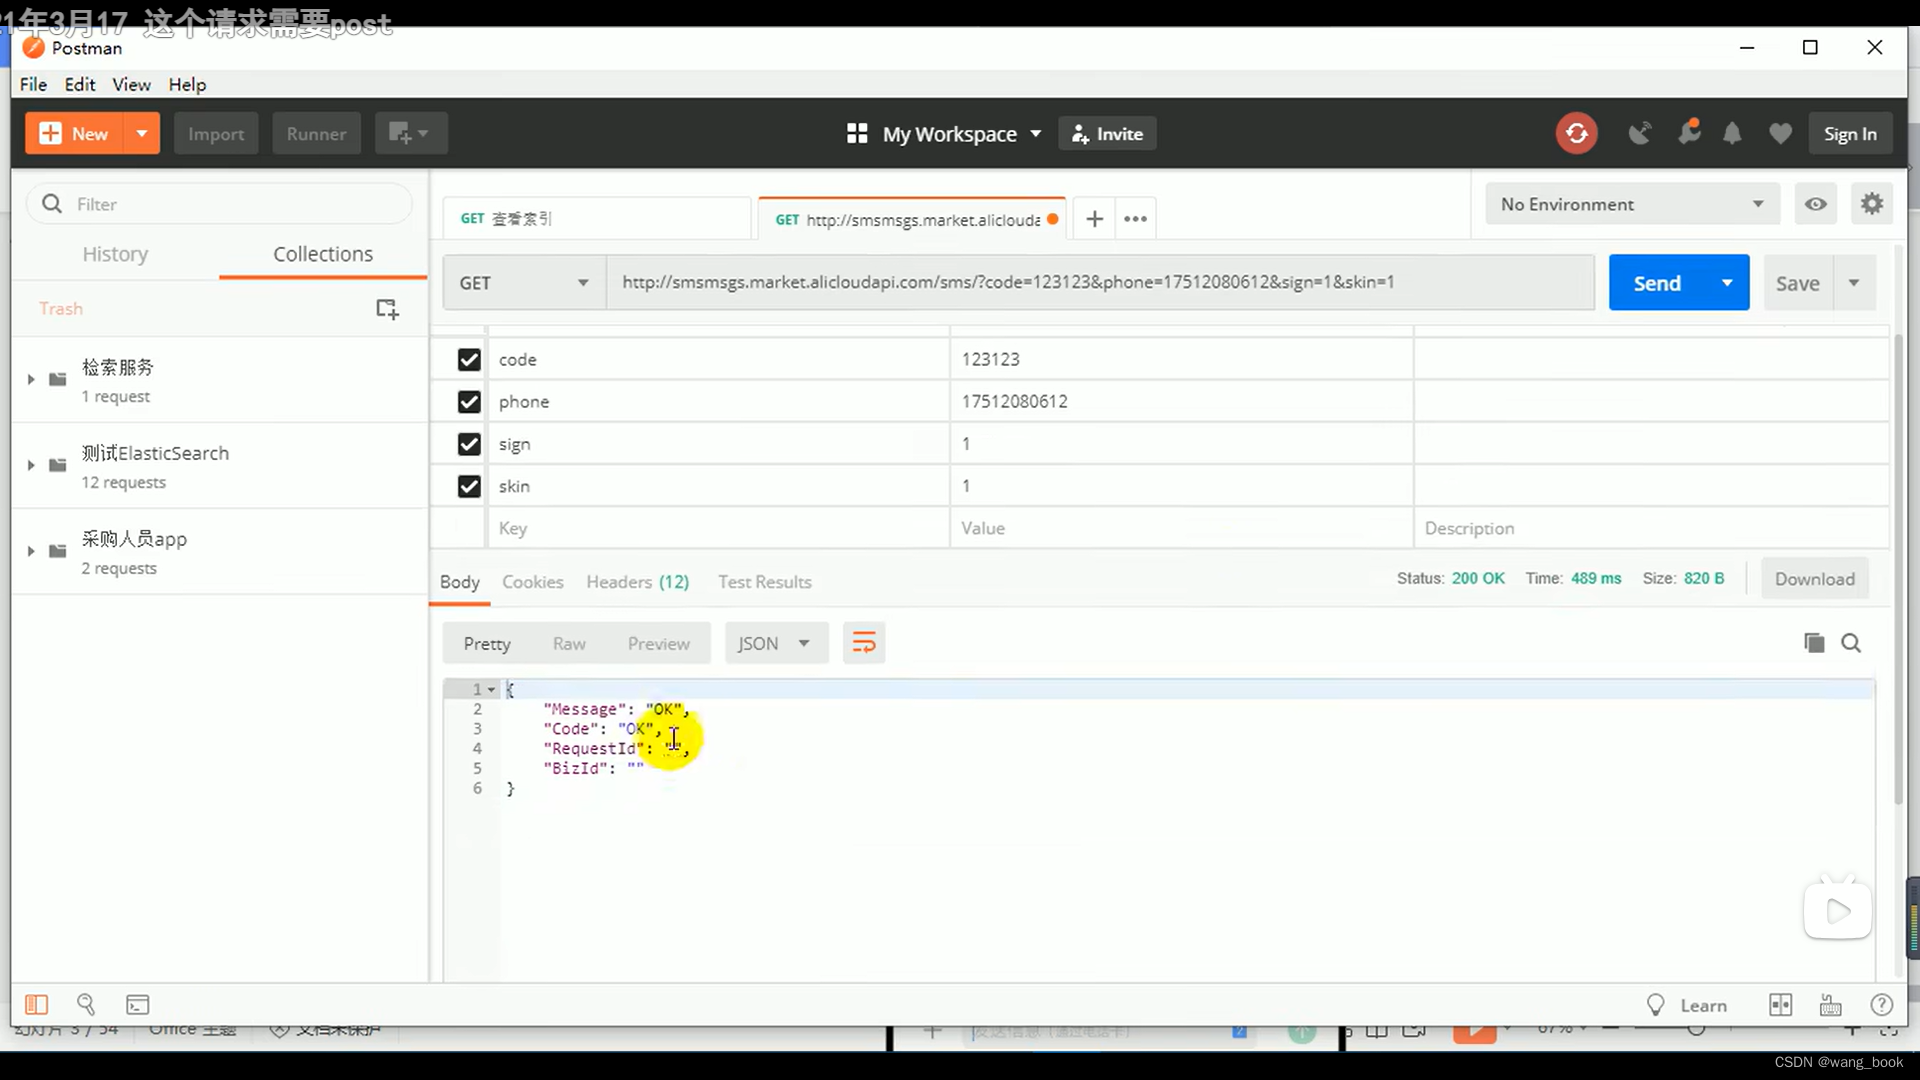Click the new parameter Key field
The width and height of the screenshot is (1920, 1080).
(718, 528)
